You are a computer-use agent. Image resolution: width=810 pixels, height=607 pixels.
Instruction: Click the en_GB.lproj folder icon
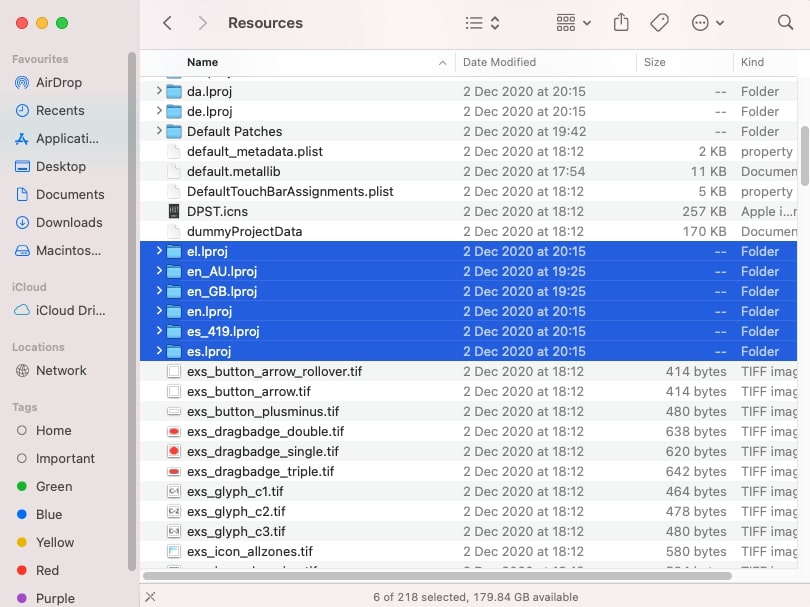tap(174, 291)
